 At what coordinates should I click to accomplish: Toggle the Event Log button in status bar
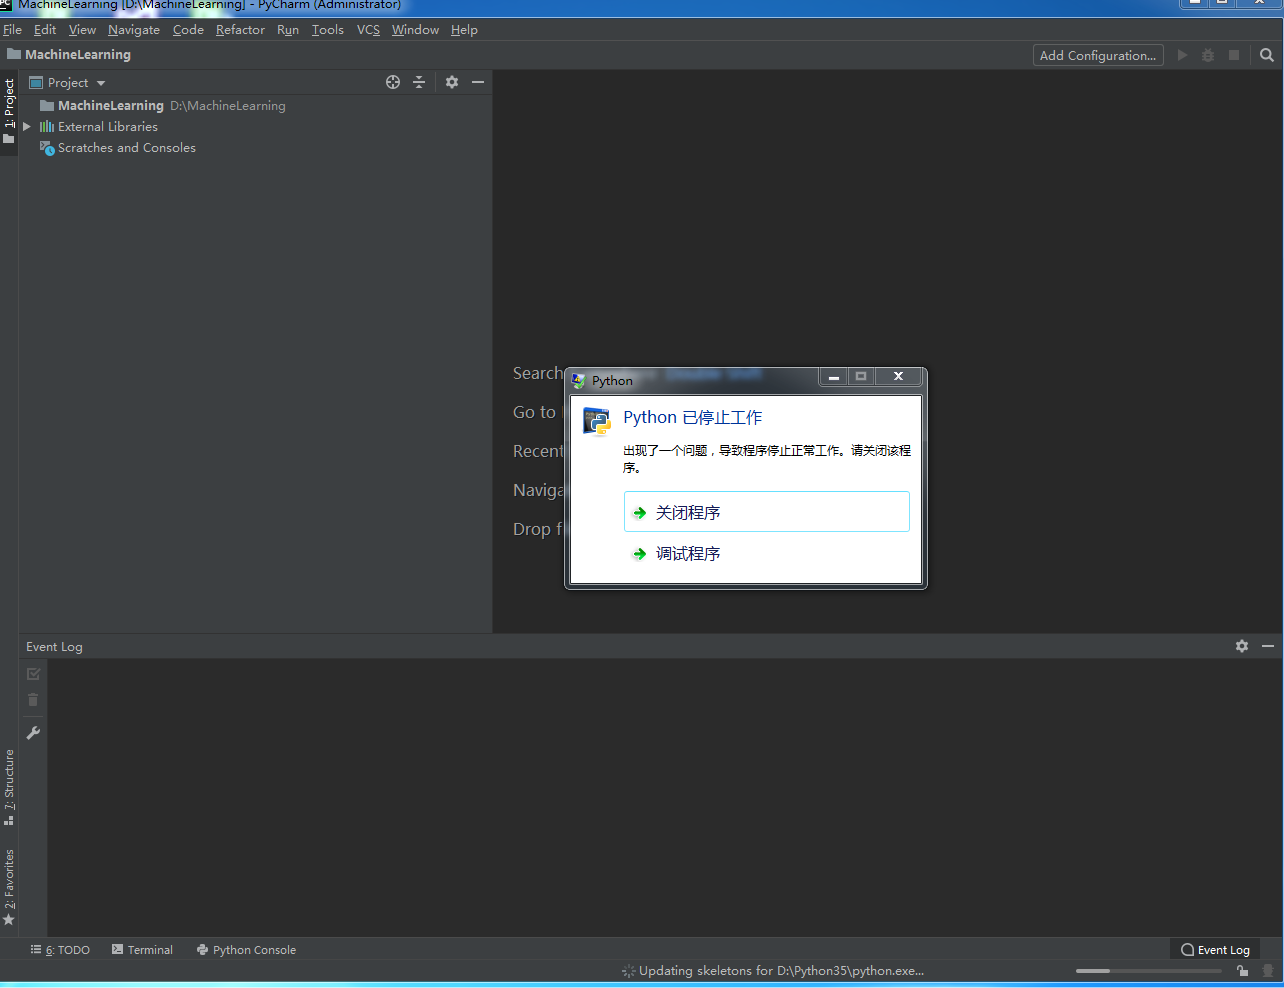1215,950
